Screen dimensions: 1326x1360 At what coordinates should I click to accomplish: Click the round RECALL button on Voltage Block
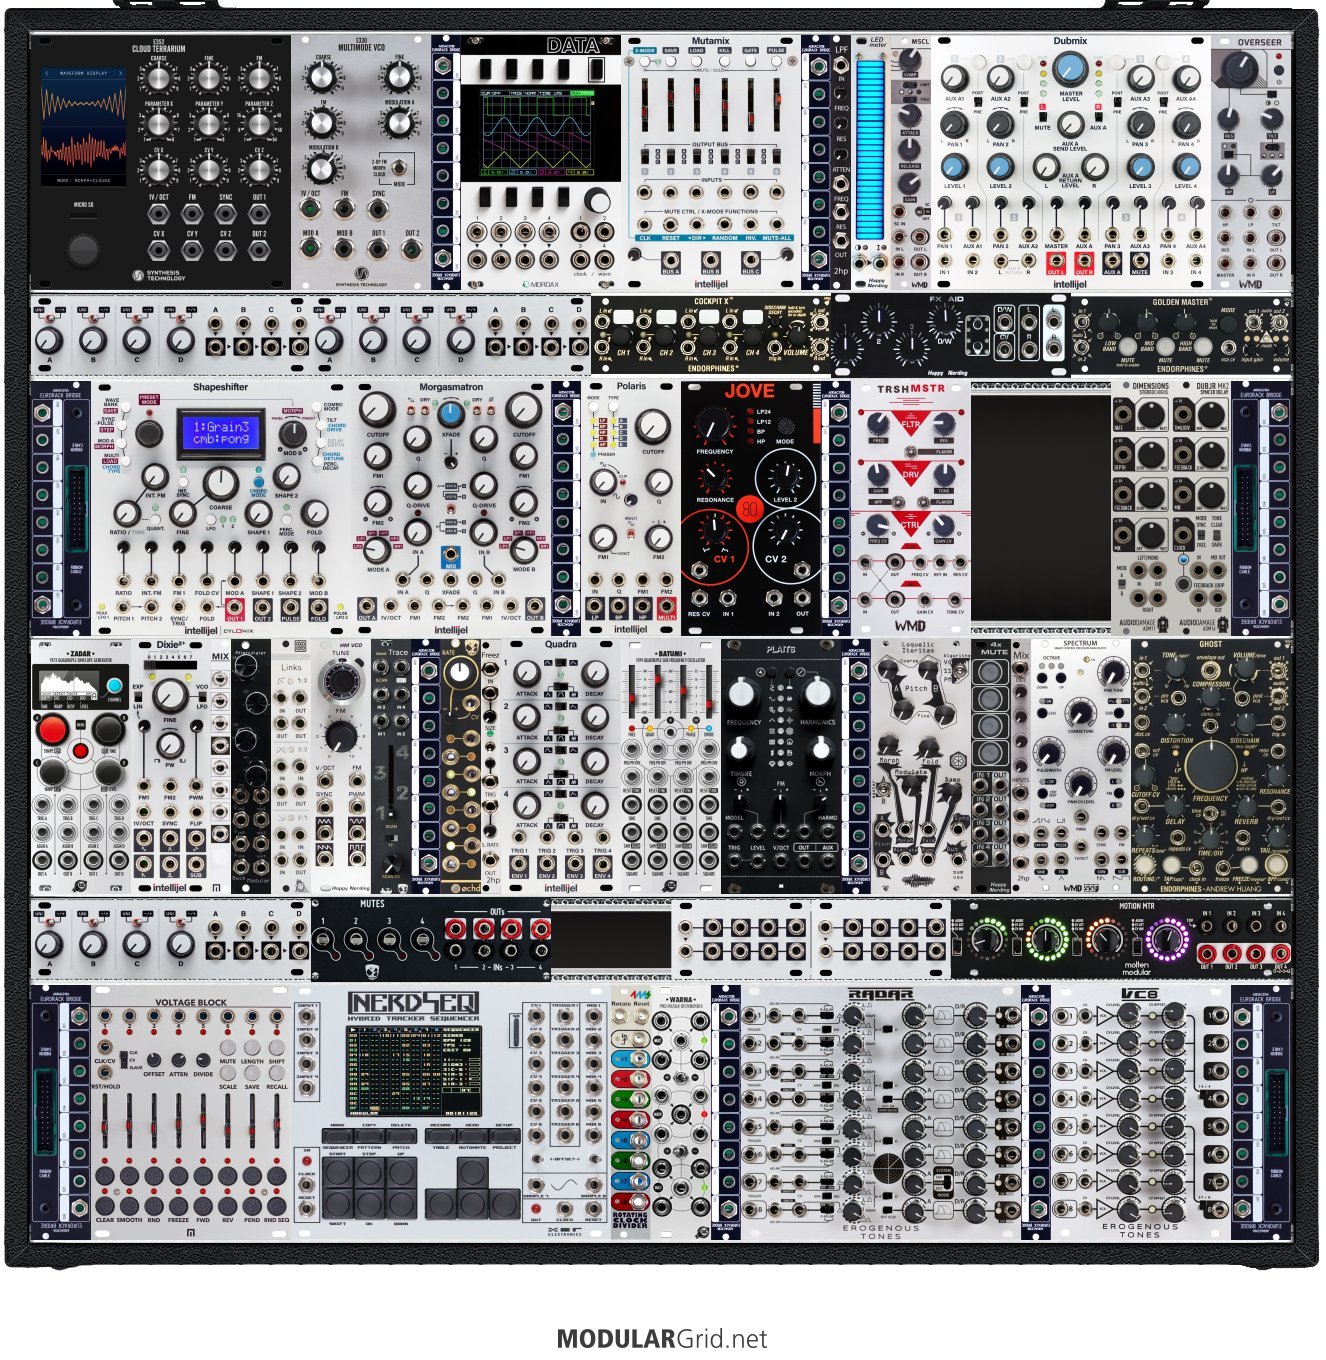(x=277, y=1074)
